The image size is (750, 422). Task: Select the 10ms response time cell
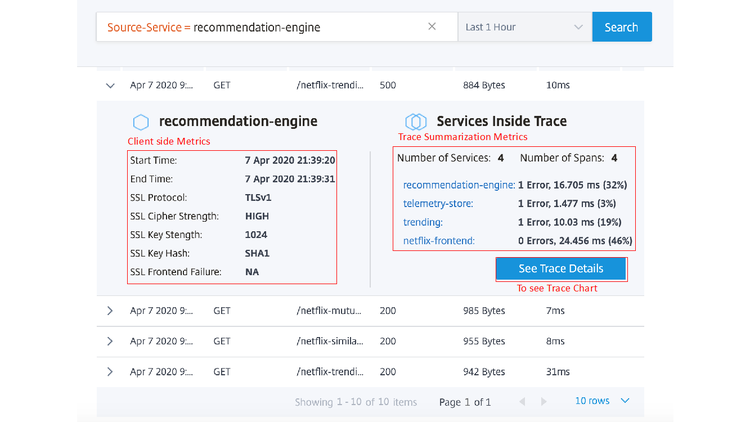tap(558, 85)
